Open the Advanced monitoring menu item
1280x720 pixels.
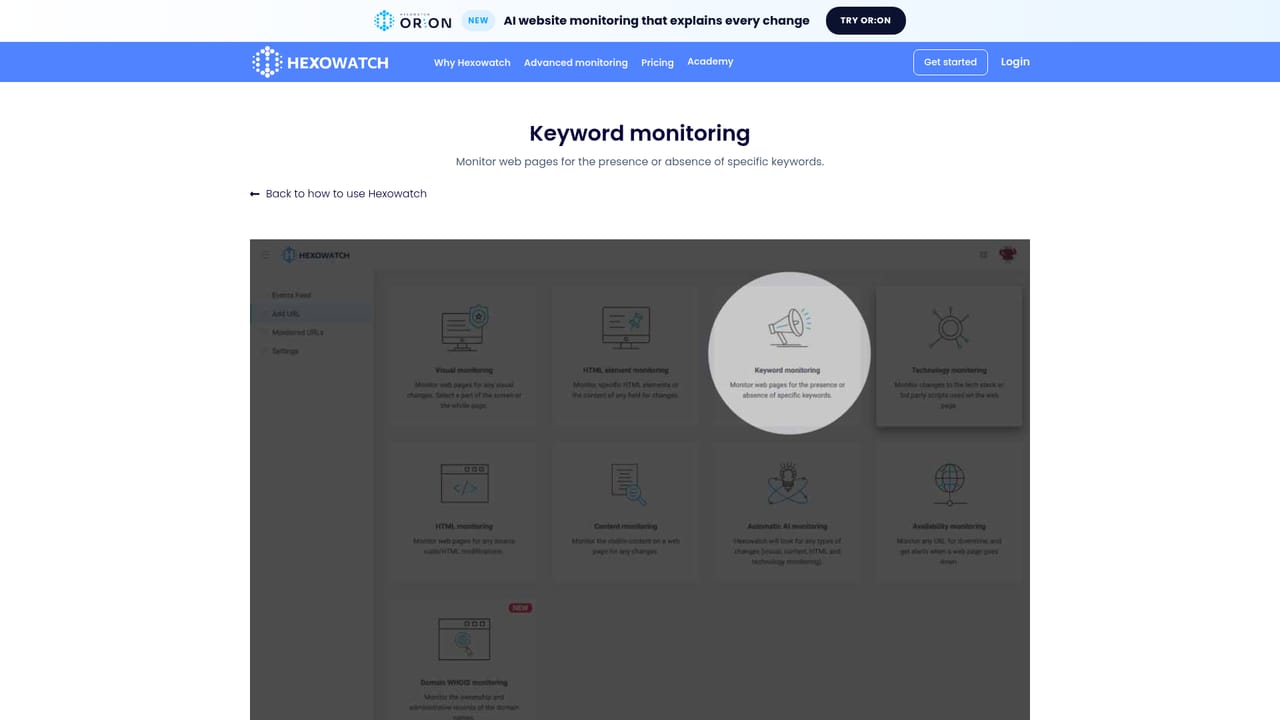click(576, 62)
